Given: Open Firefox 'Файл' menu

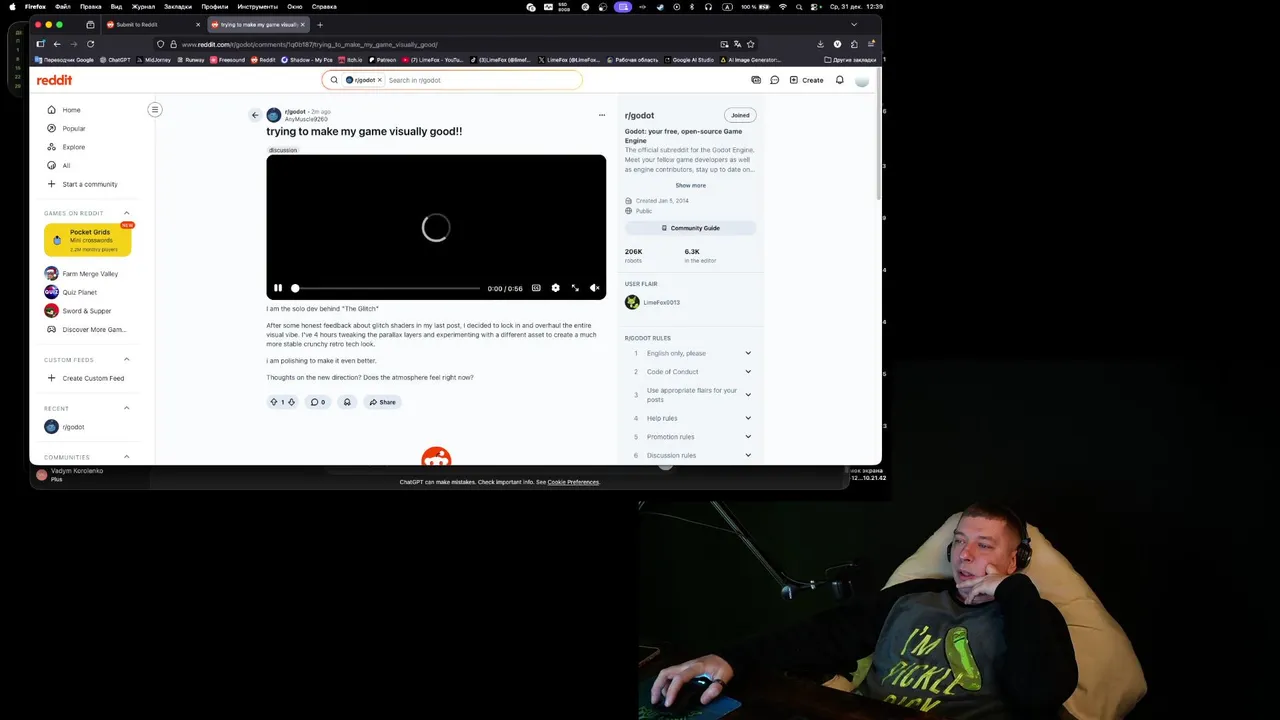Looking at the screenshot, I should (63, 6).
